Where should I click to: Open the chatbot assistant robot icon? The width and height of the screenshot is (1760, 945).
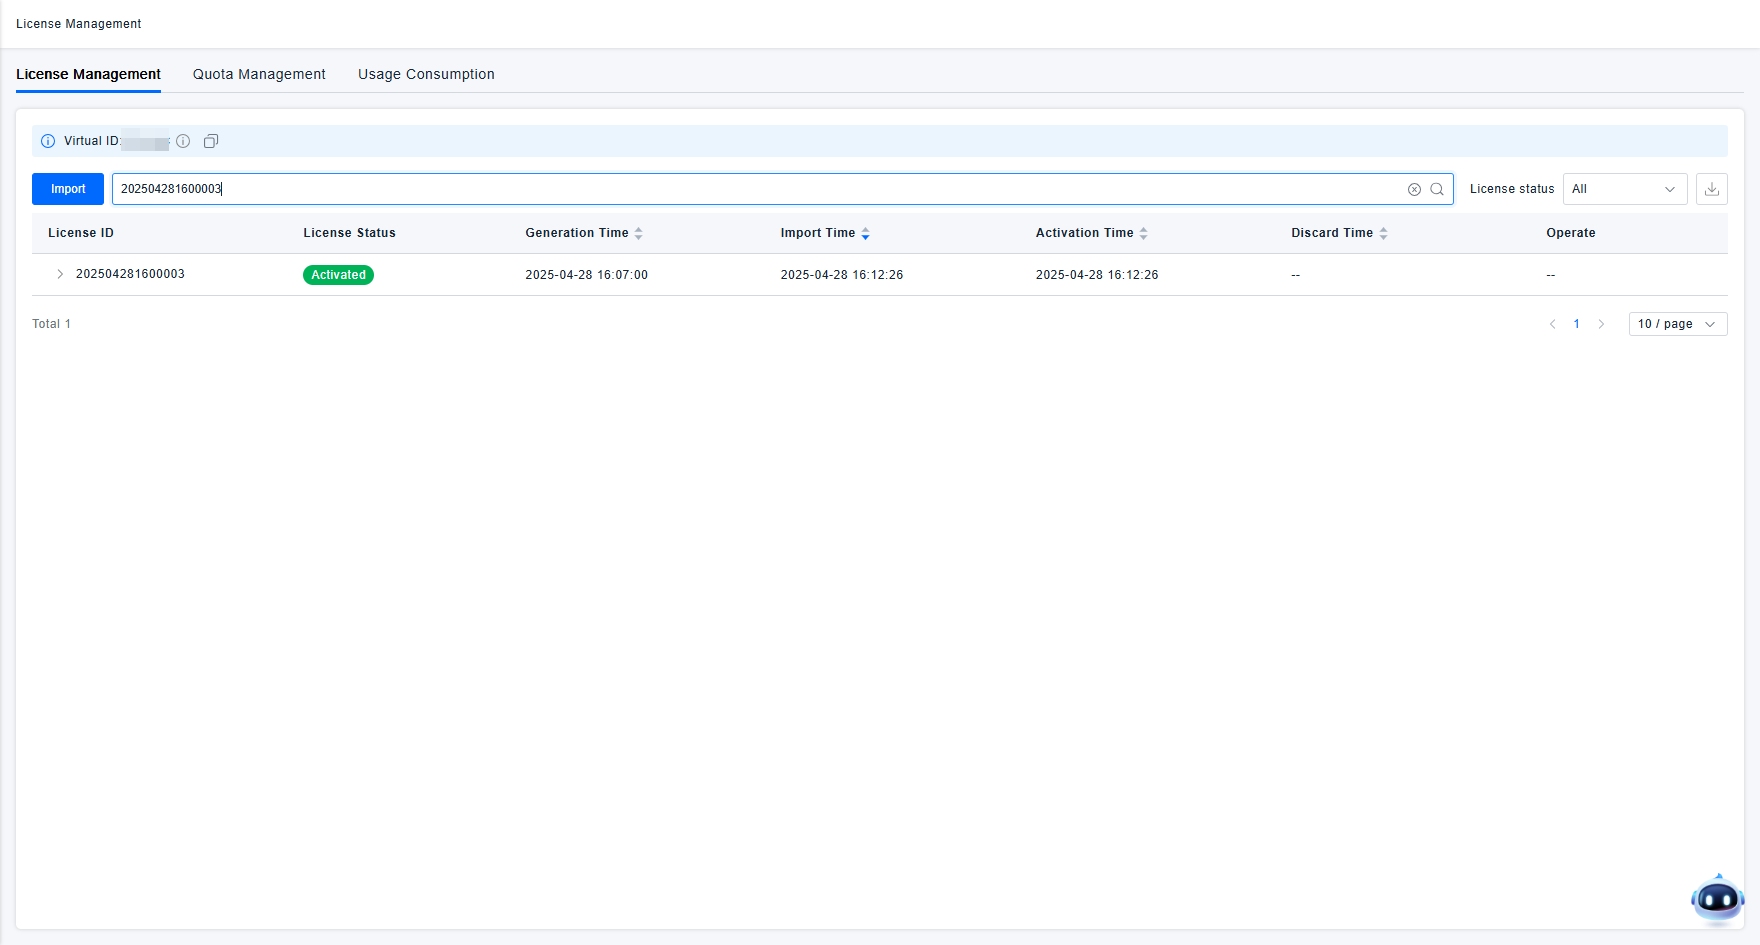tap(1717, 899)
